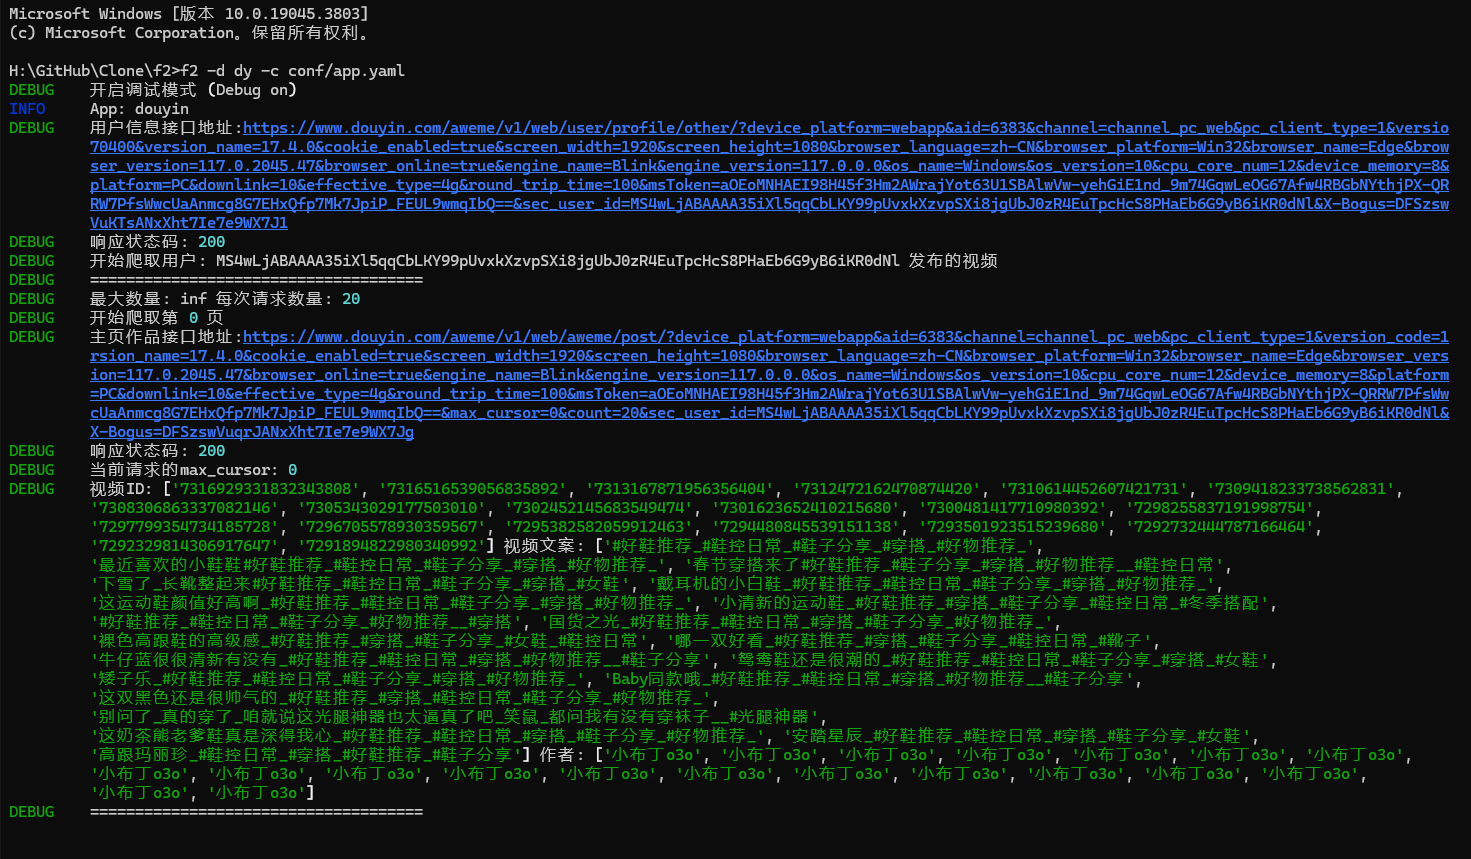Open the user profile API URL link

[769, 175]
